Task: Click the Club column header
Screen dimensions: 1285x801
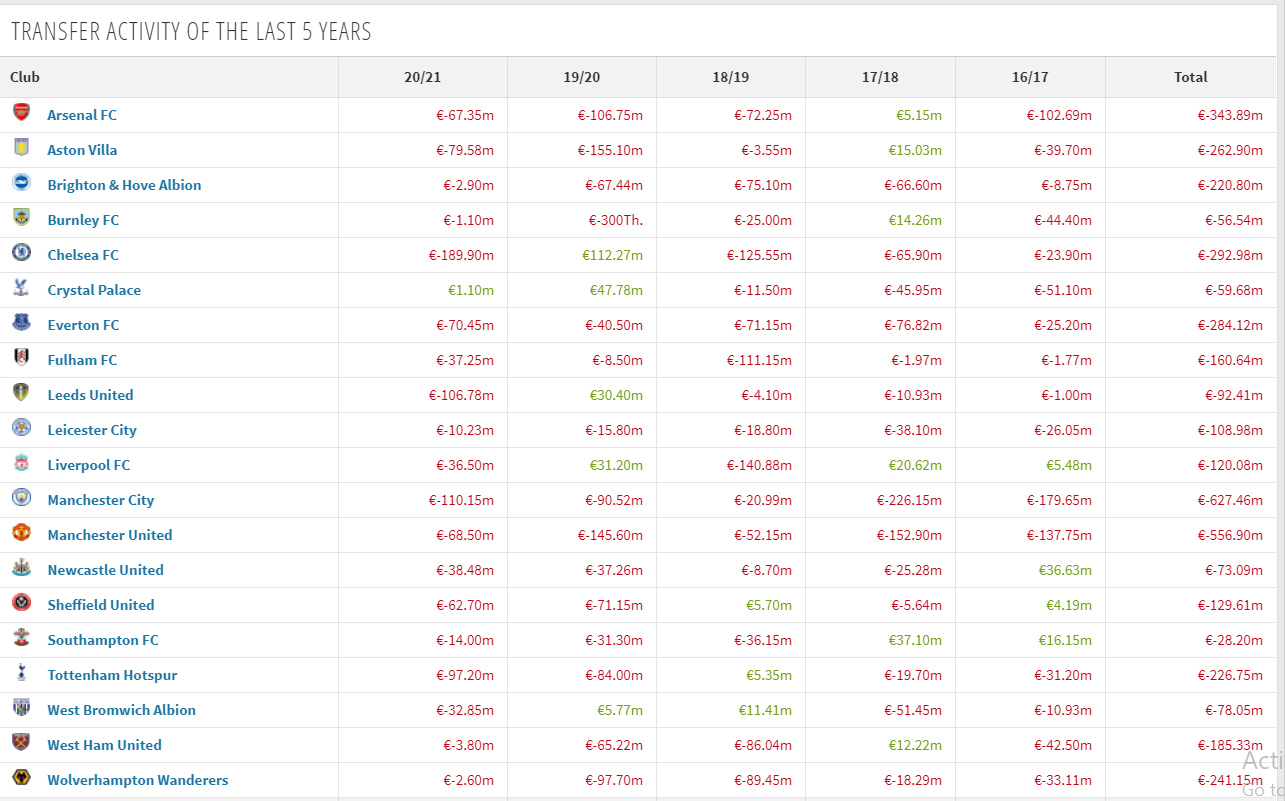Action: click(25, 77)
